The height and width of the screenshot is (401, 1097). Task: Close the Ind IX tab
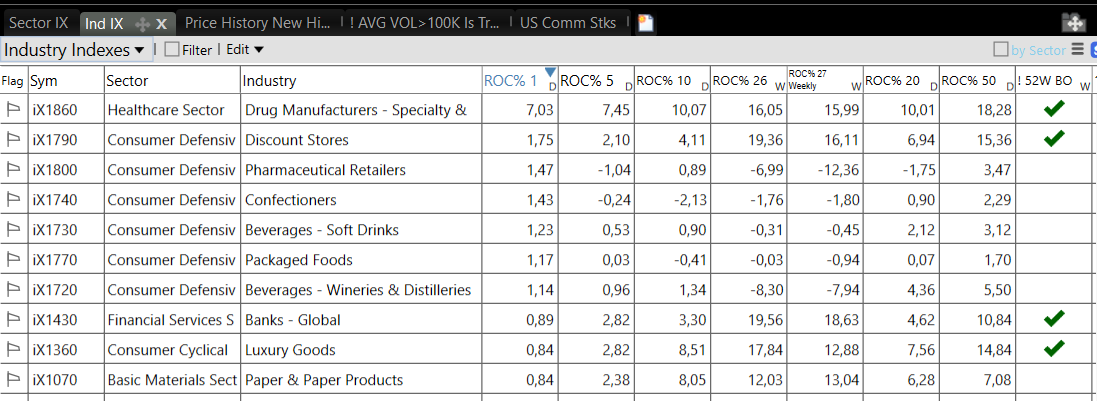162,23
